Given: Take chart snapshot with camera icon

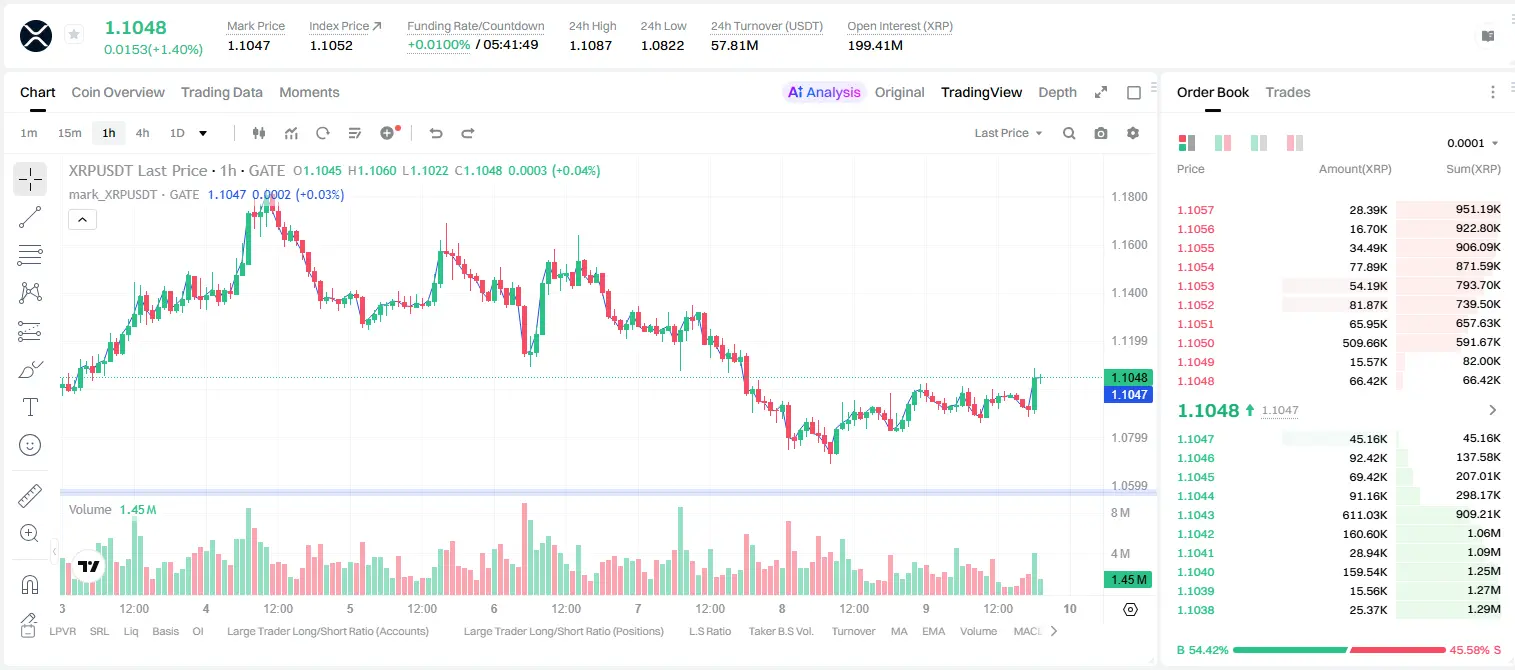Looking at the screenshot, I should [x=1101, y=133].
